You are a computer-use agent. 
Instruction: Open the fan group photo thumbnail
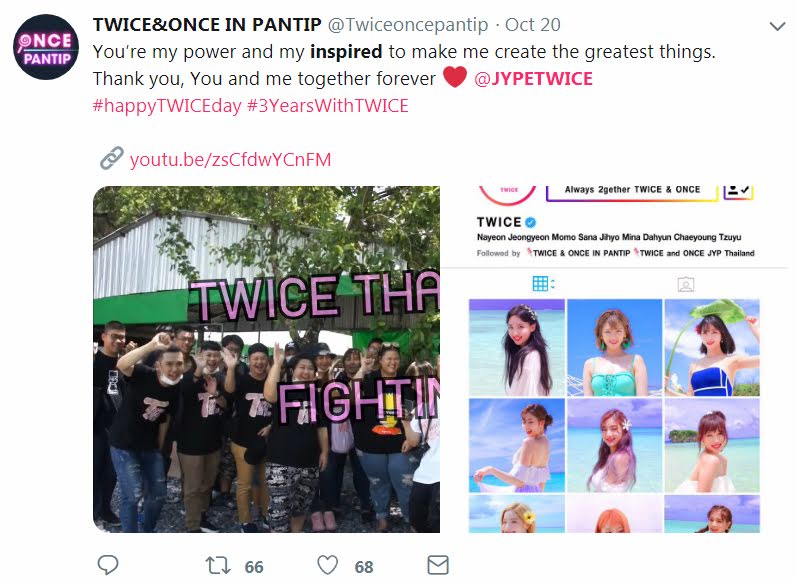click(x=267, y=360)
